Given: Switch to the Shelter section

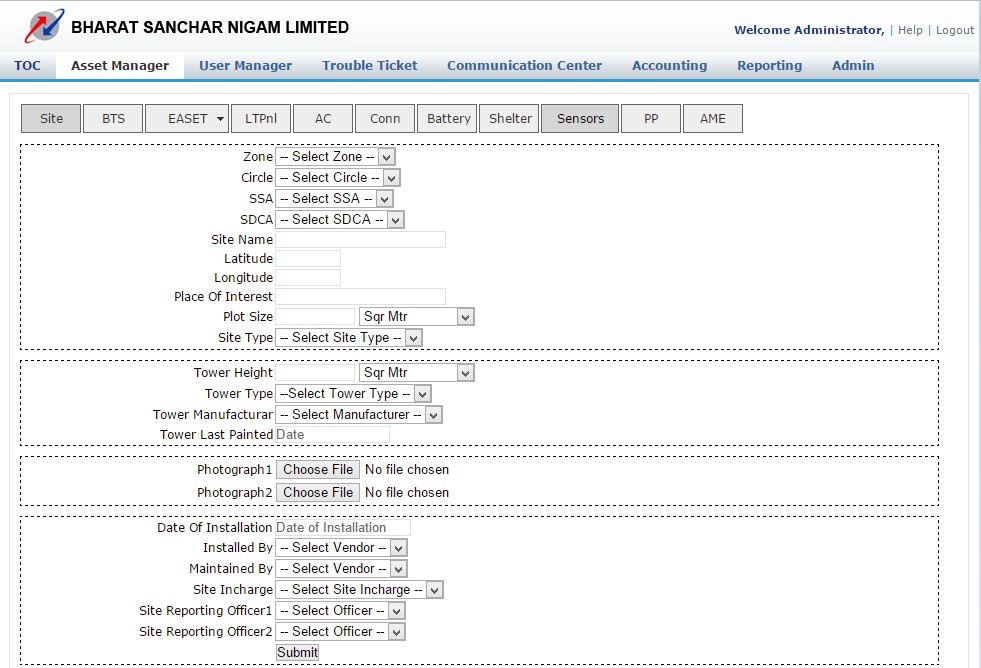Looking at the screenshot, I should point(509,118).
